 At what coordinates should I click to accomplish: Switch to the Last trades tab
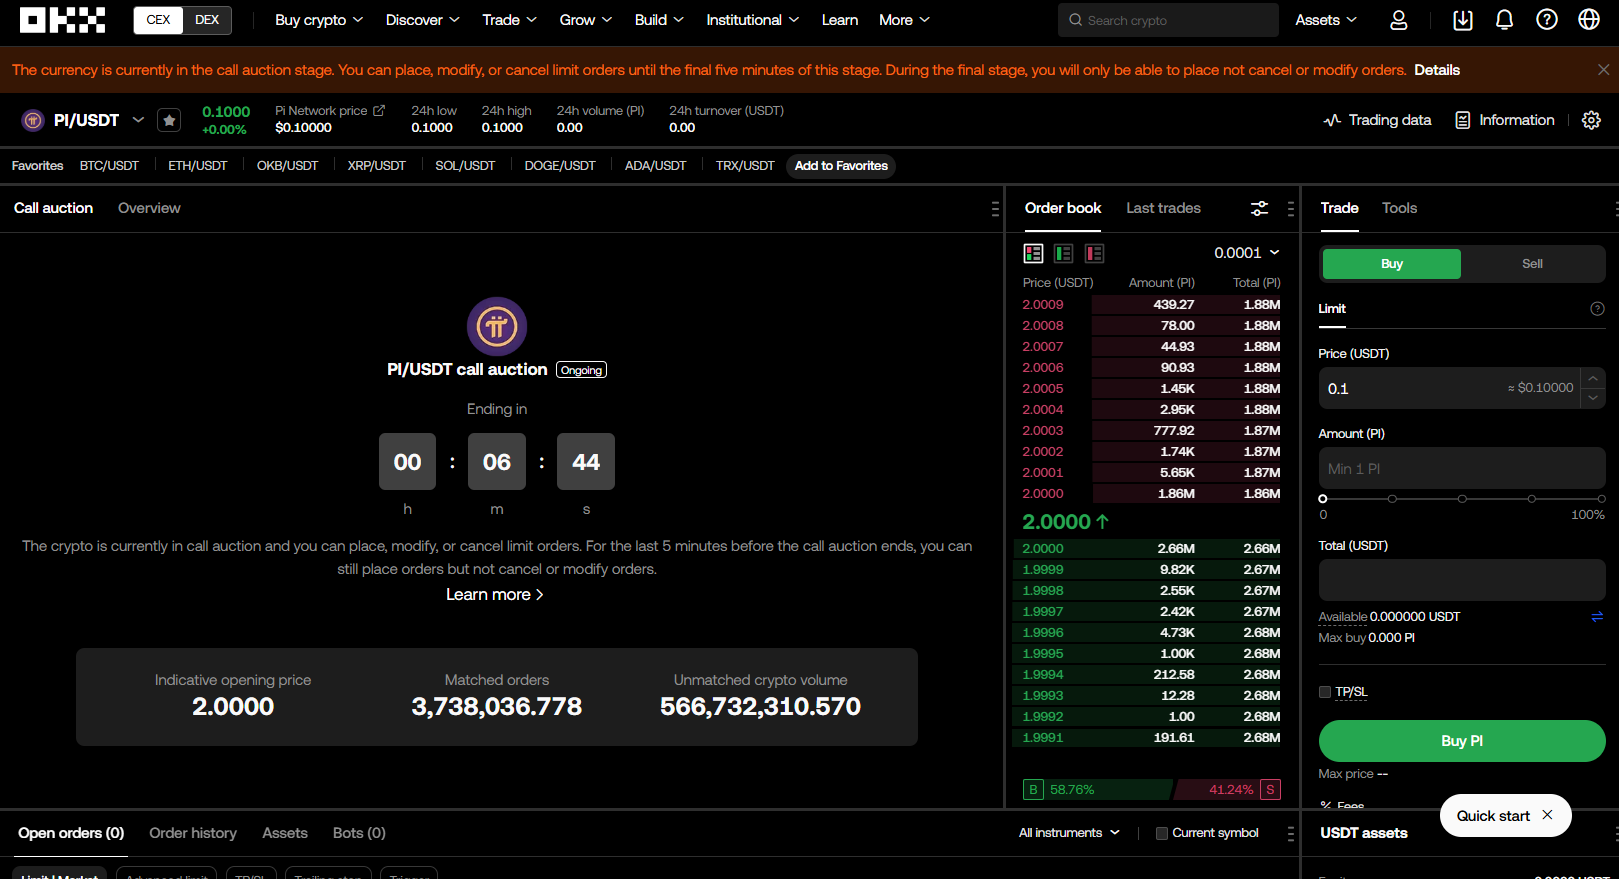pyautogui.click(x=1163, y=208)
